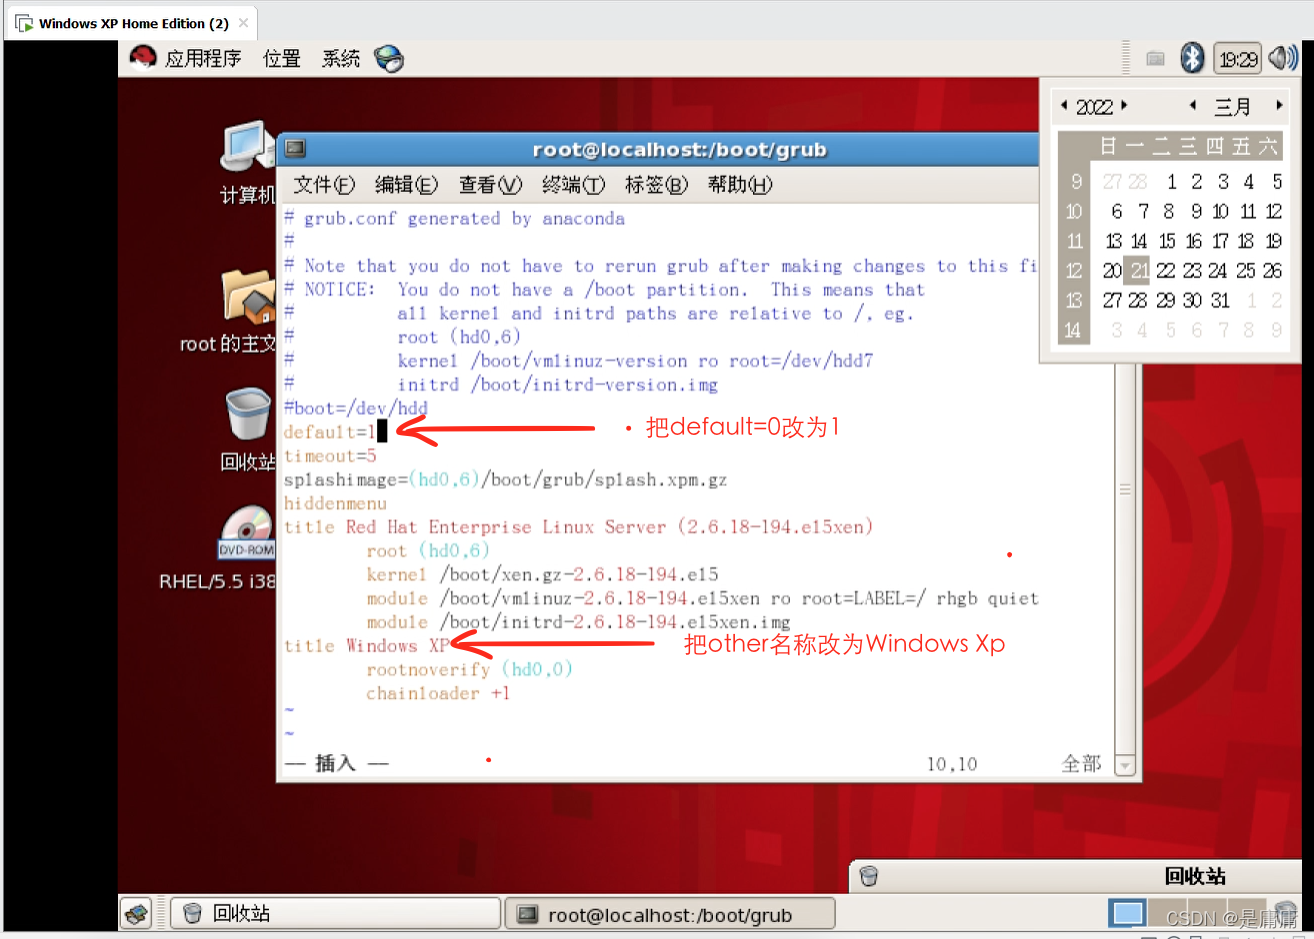Viewport: 1314px width, 939px height.
Task: Switch to 回收站 taskbar window
Action: (x=335, y=913)
